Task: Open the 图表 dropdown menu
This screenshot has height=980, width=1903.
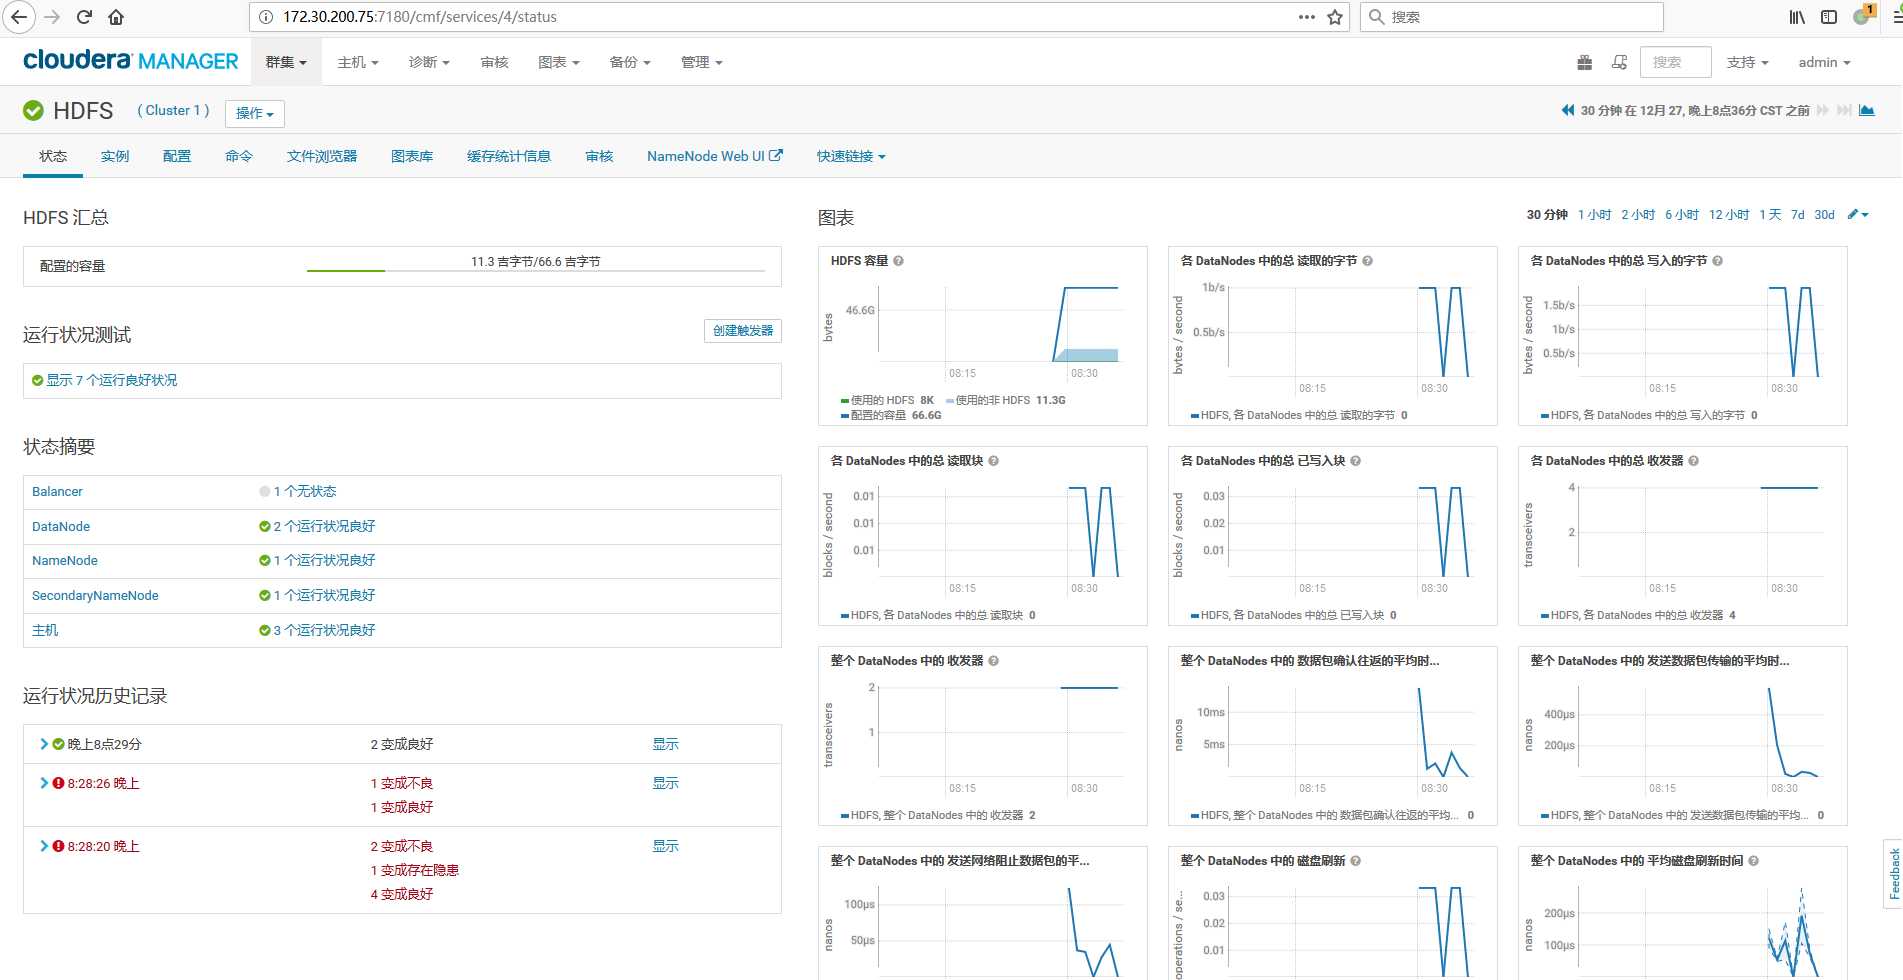Action: [x=558, y=62]
